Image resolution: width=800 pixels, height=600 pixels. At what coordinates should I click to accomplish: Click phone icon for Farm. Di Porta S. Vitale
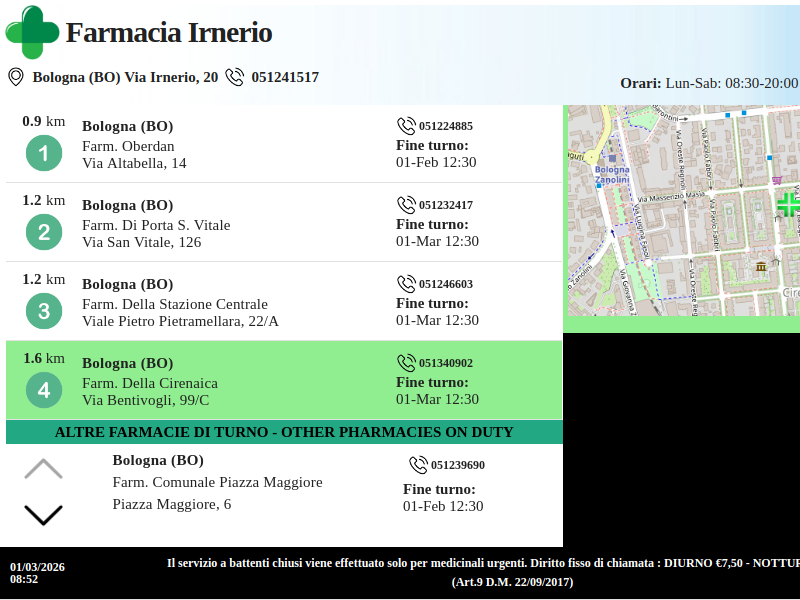click(x=406, y=205)
